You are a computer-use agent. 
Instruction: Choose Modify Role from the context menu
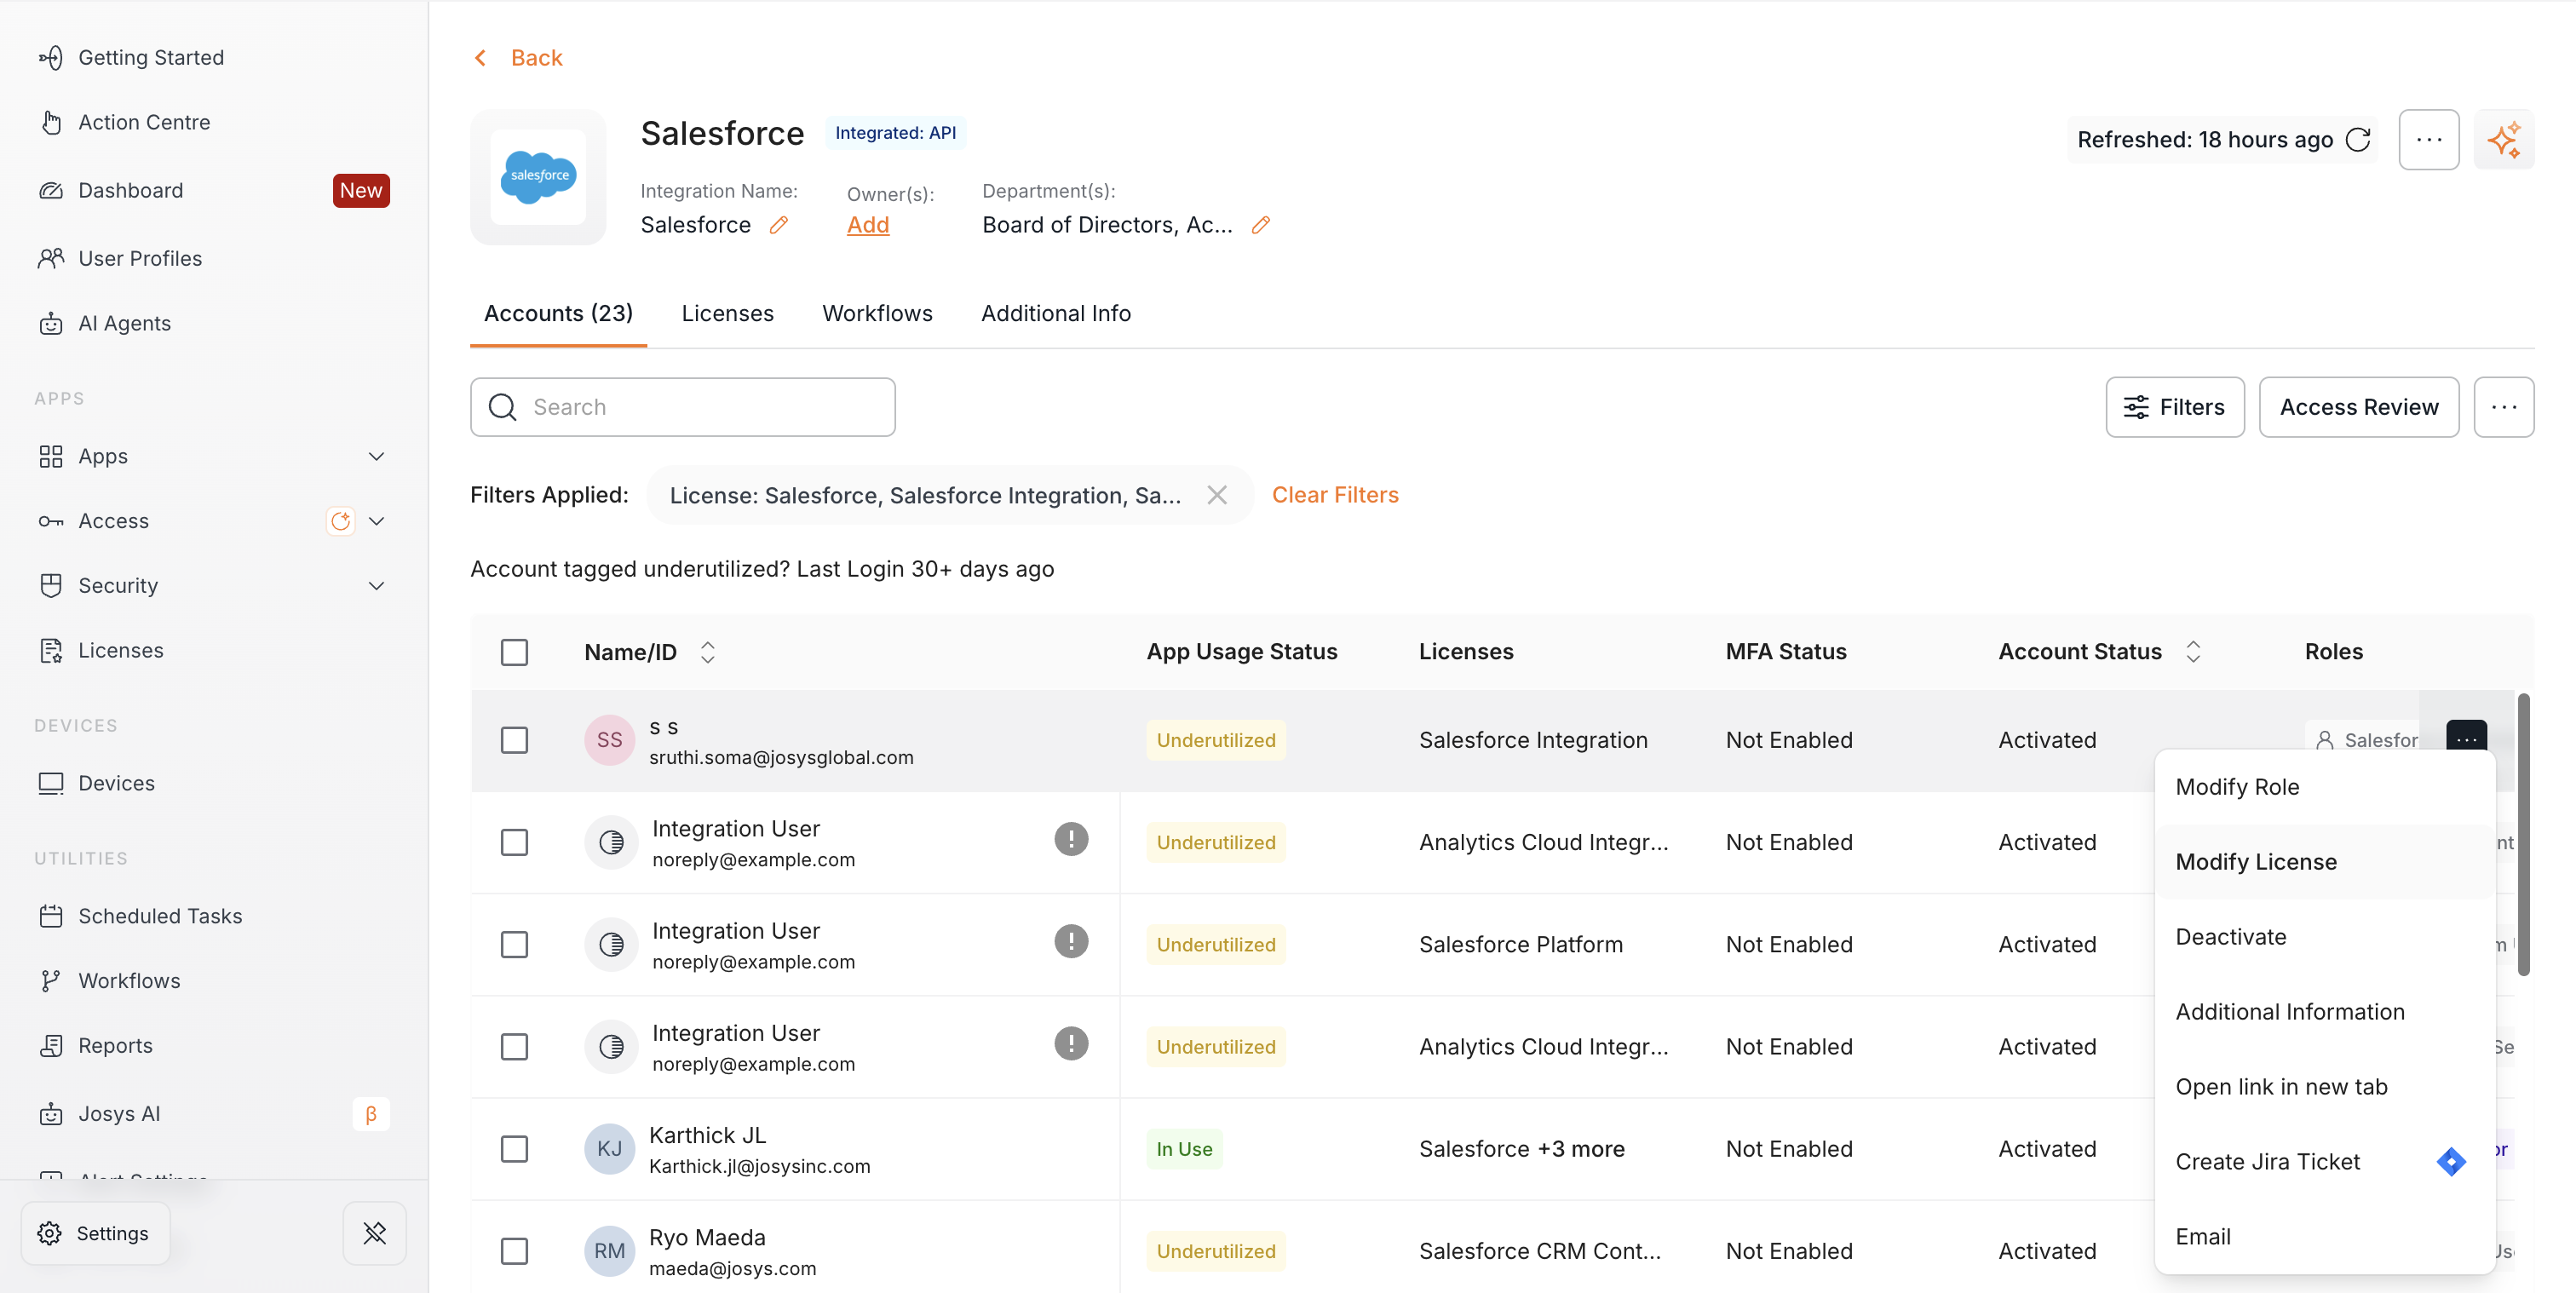point(2325,787)
